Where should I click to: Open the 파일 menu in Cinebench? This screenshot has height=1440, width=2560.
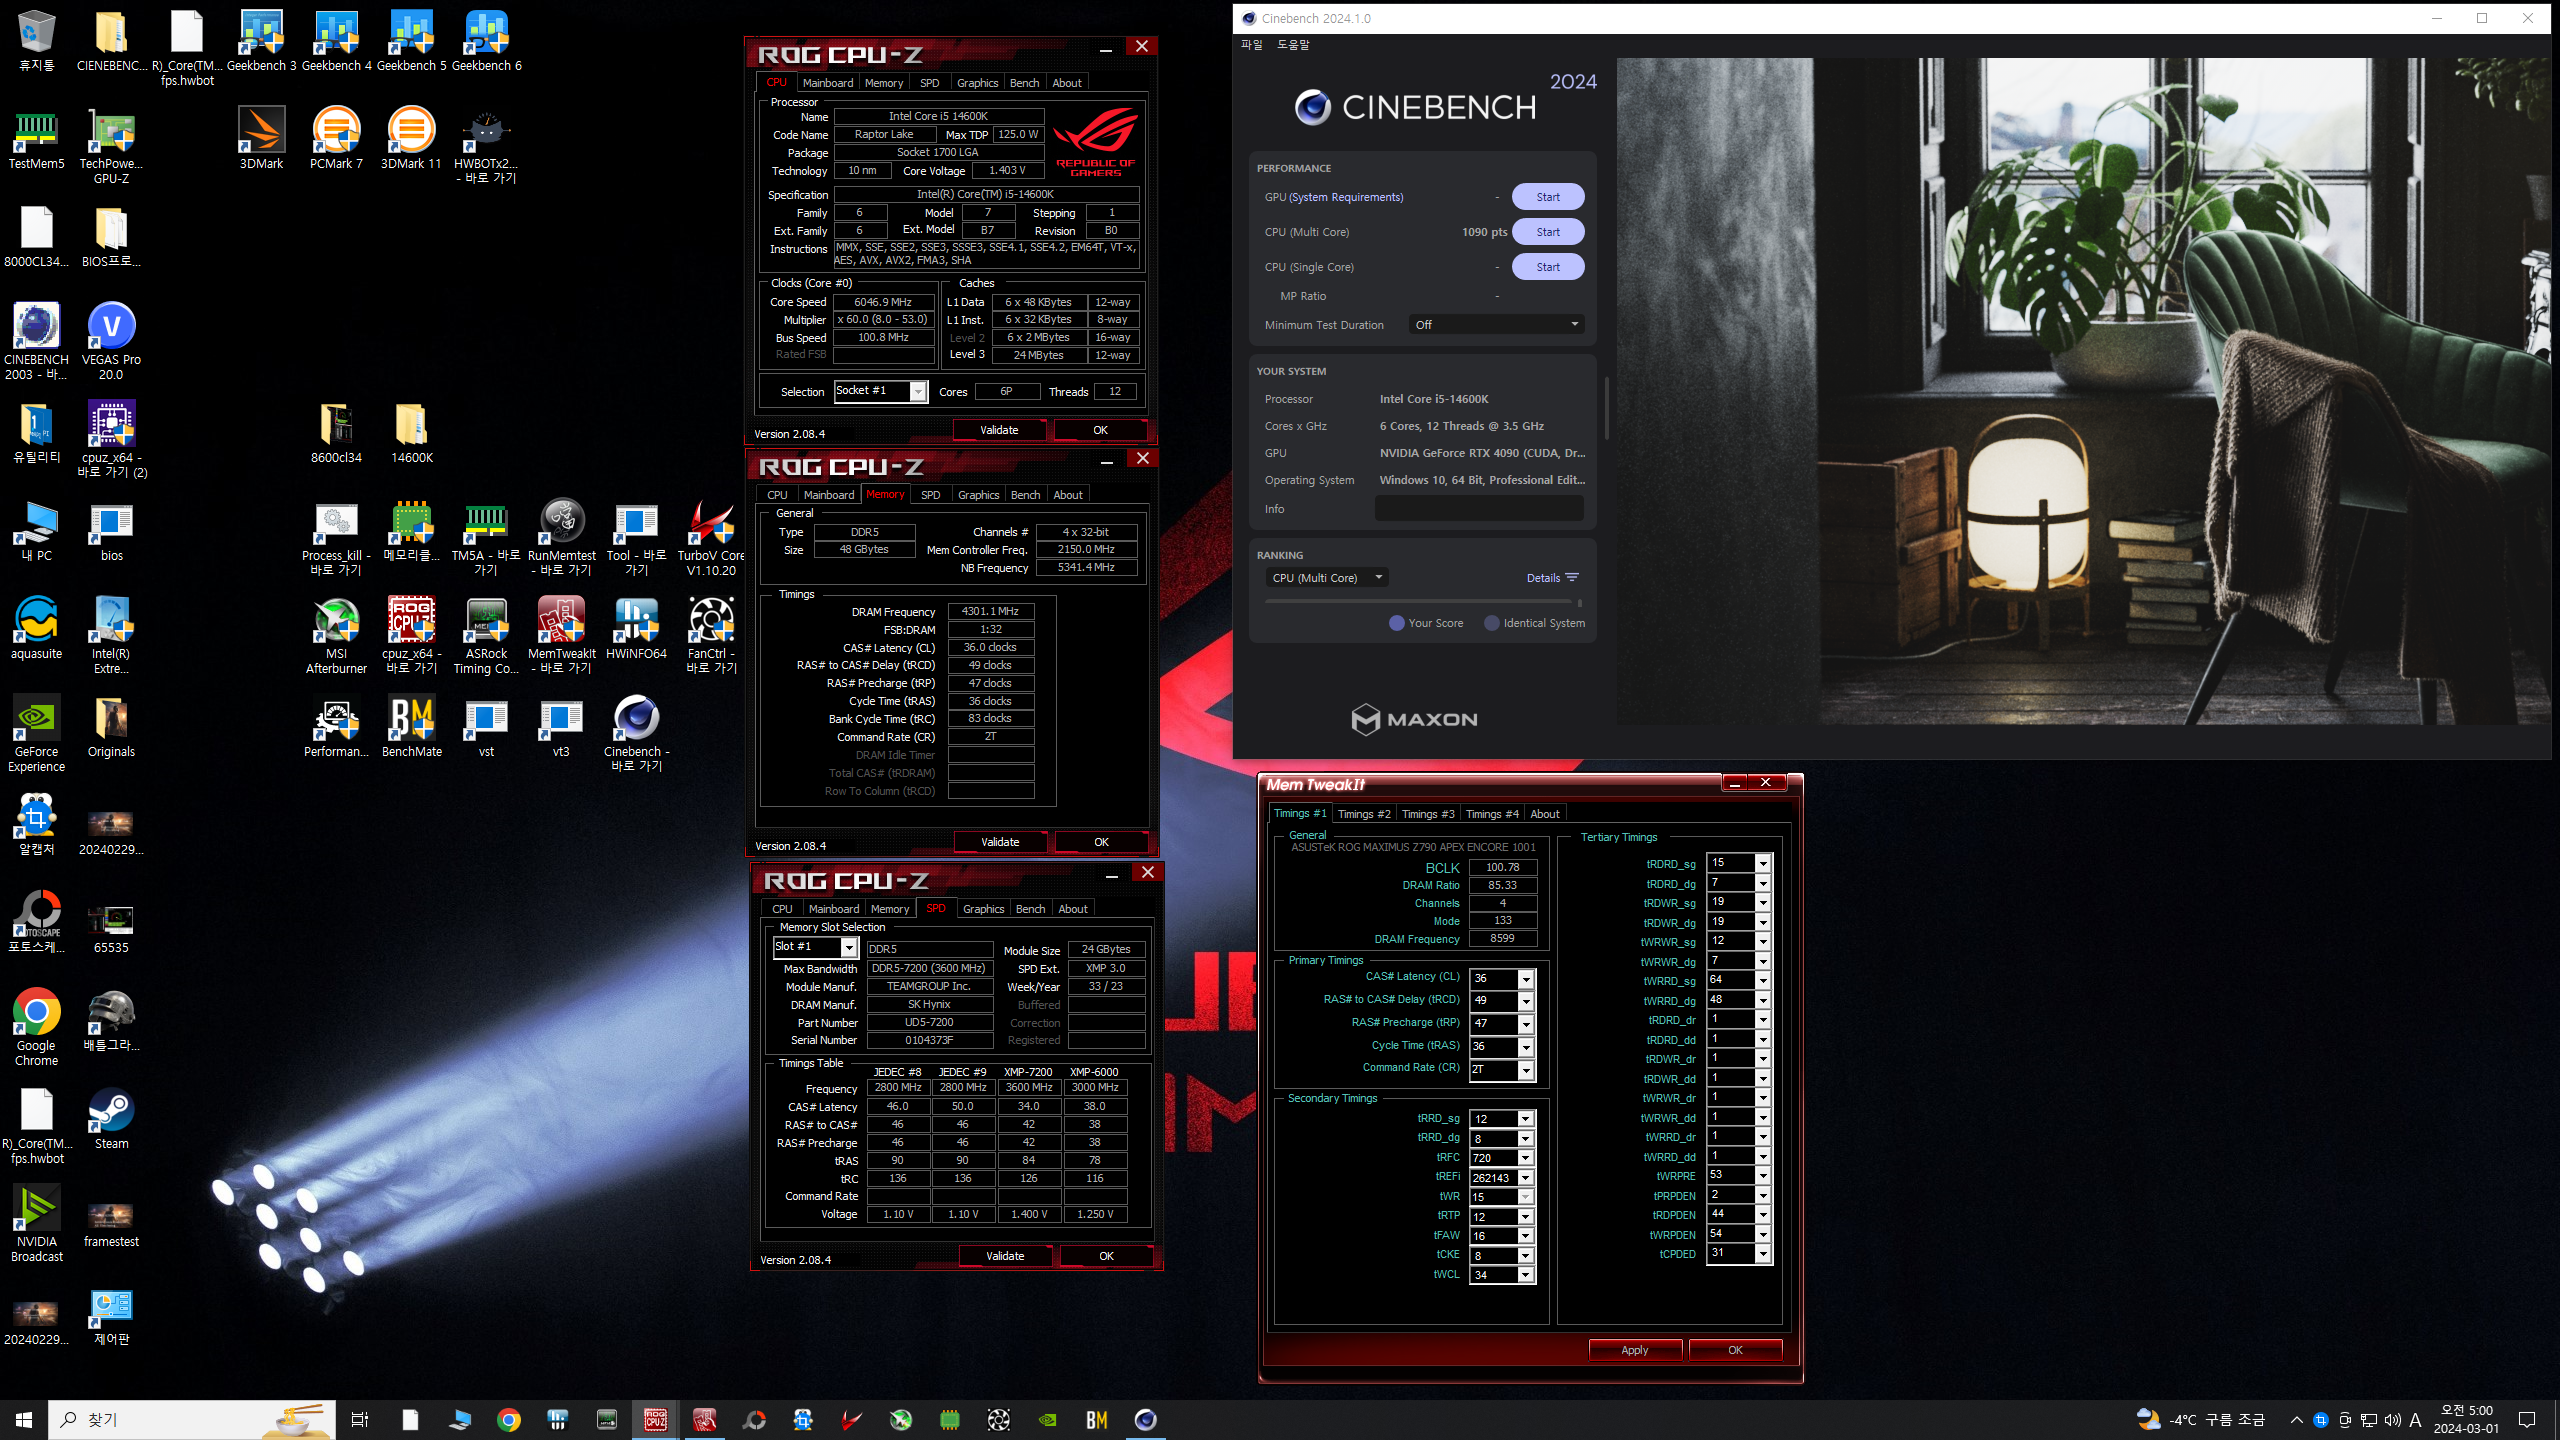coord(1252,45)
